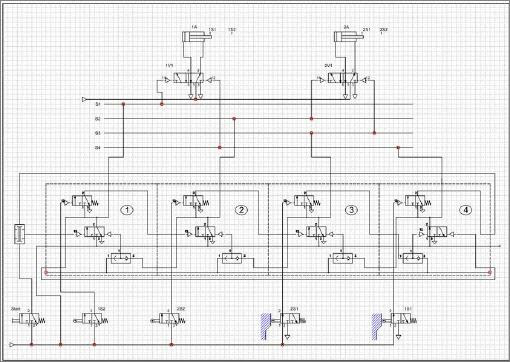The width and height of the screenshot is (510, 362).
Task: Click the circled step number 1
Action: (127, 210)
